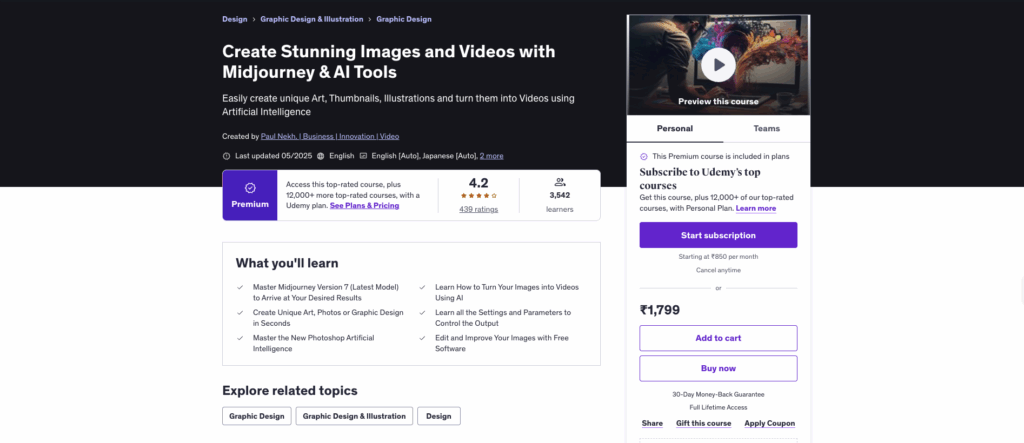Click Gift this course
Viewport: 1024px width, 443px height.
coord(703,423)
